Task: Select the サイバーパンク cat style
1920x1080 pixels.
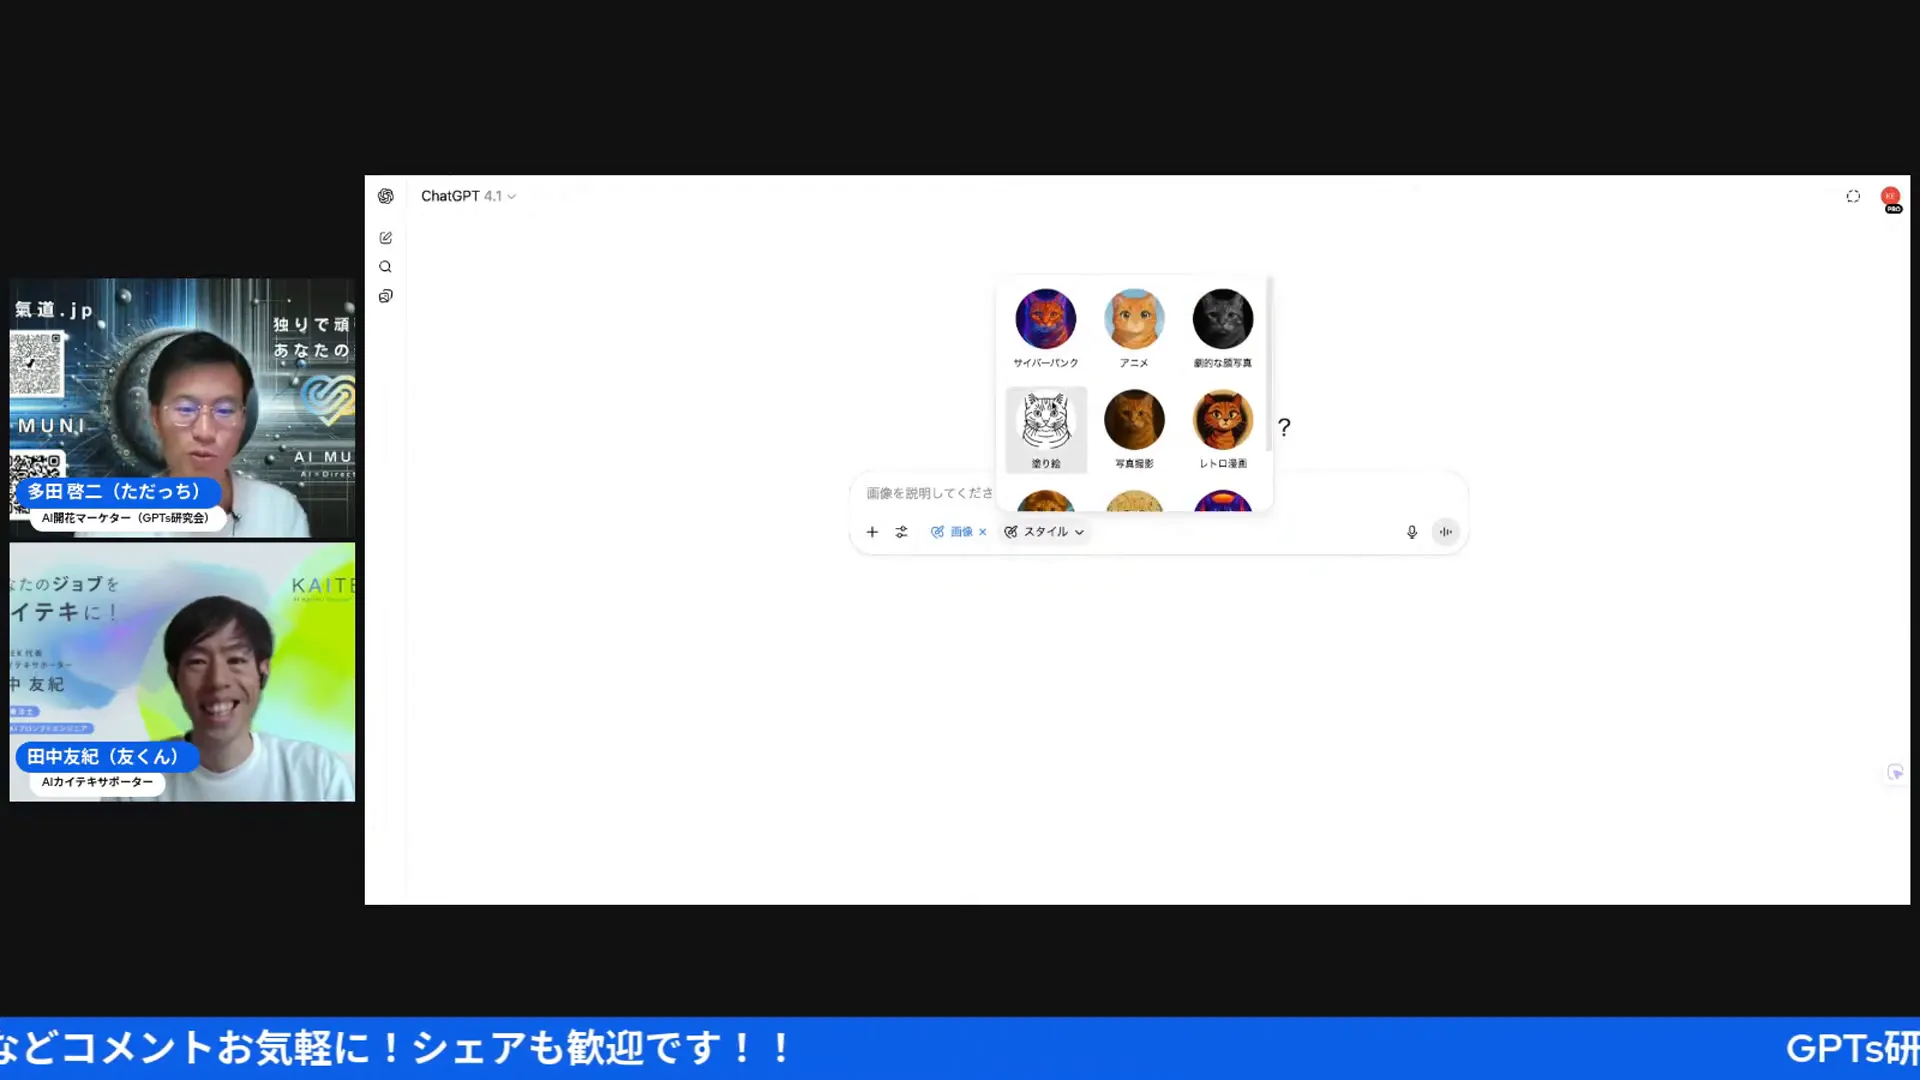Action: (1046, 329)
